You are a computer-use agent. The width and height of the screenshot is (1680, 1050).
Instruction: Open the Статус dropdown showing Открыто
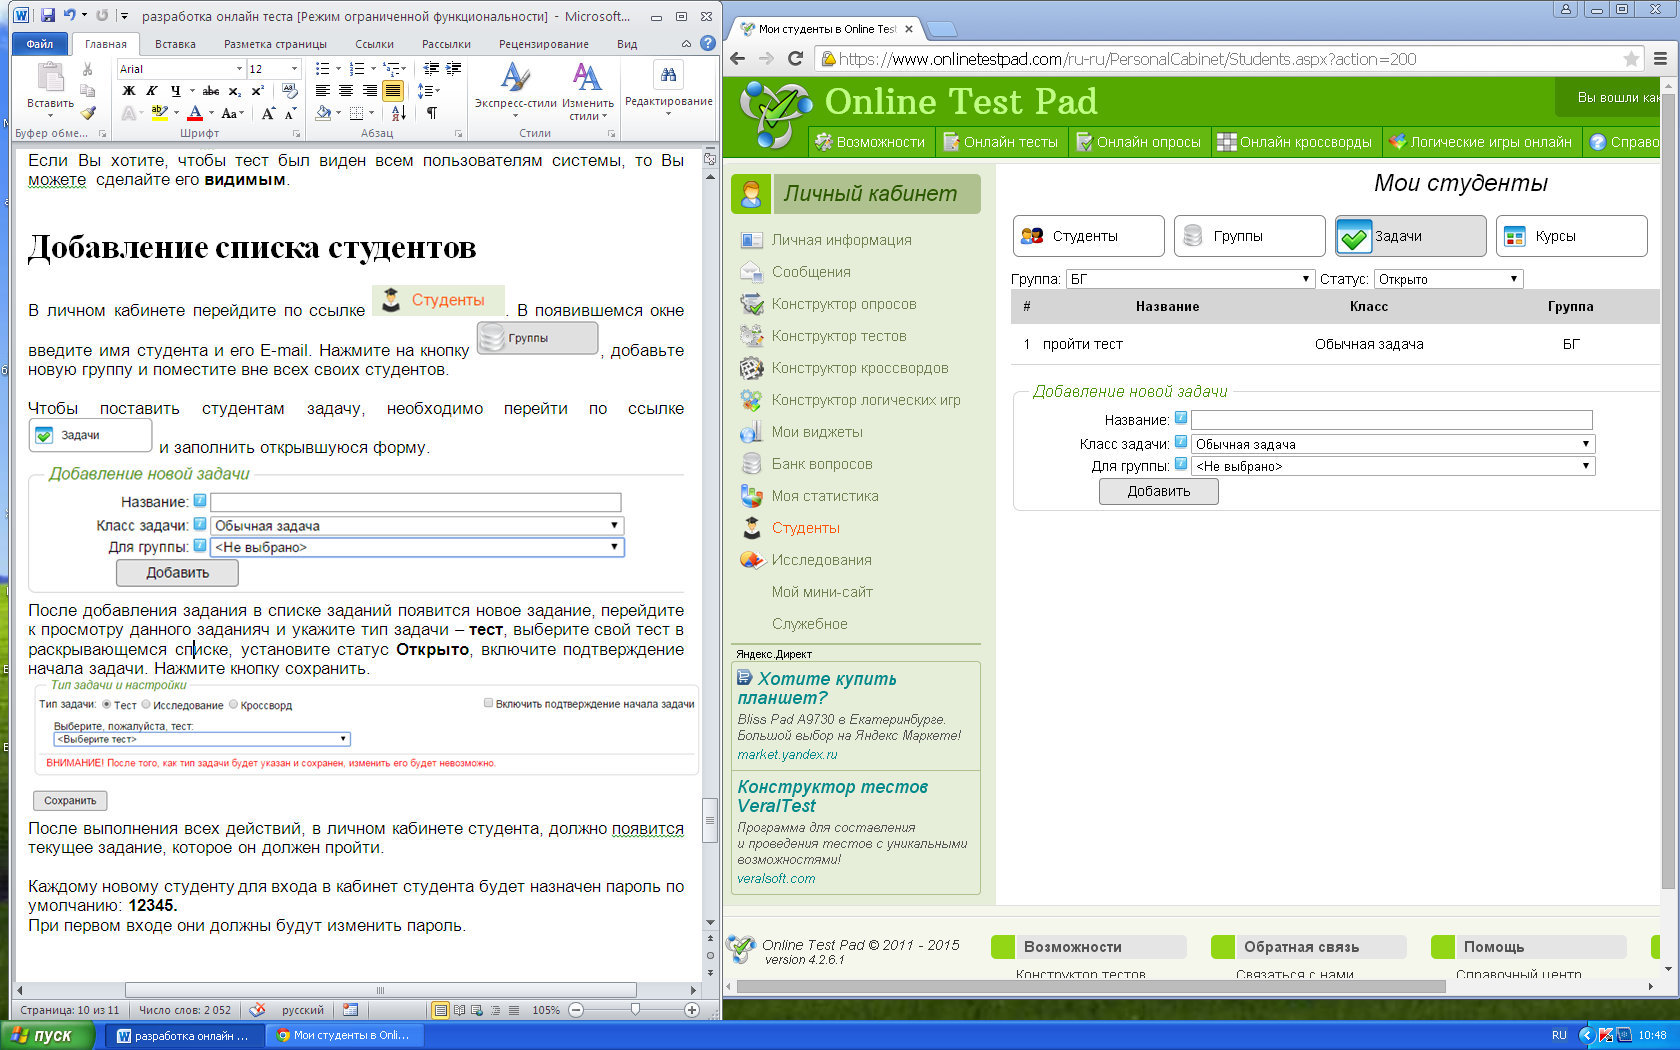(1449, 279)
